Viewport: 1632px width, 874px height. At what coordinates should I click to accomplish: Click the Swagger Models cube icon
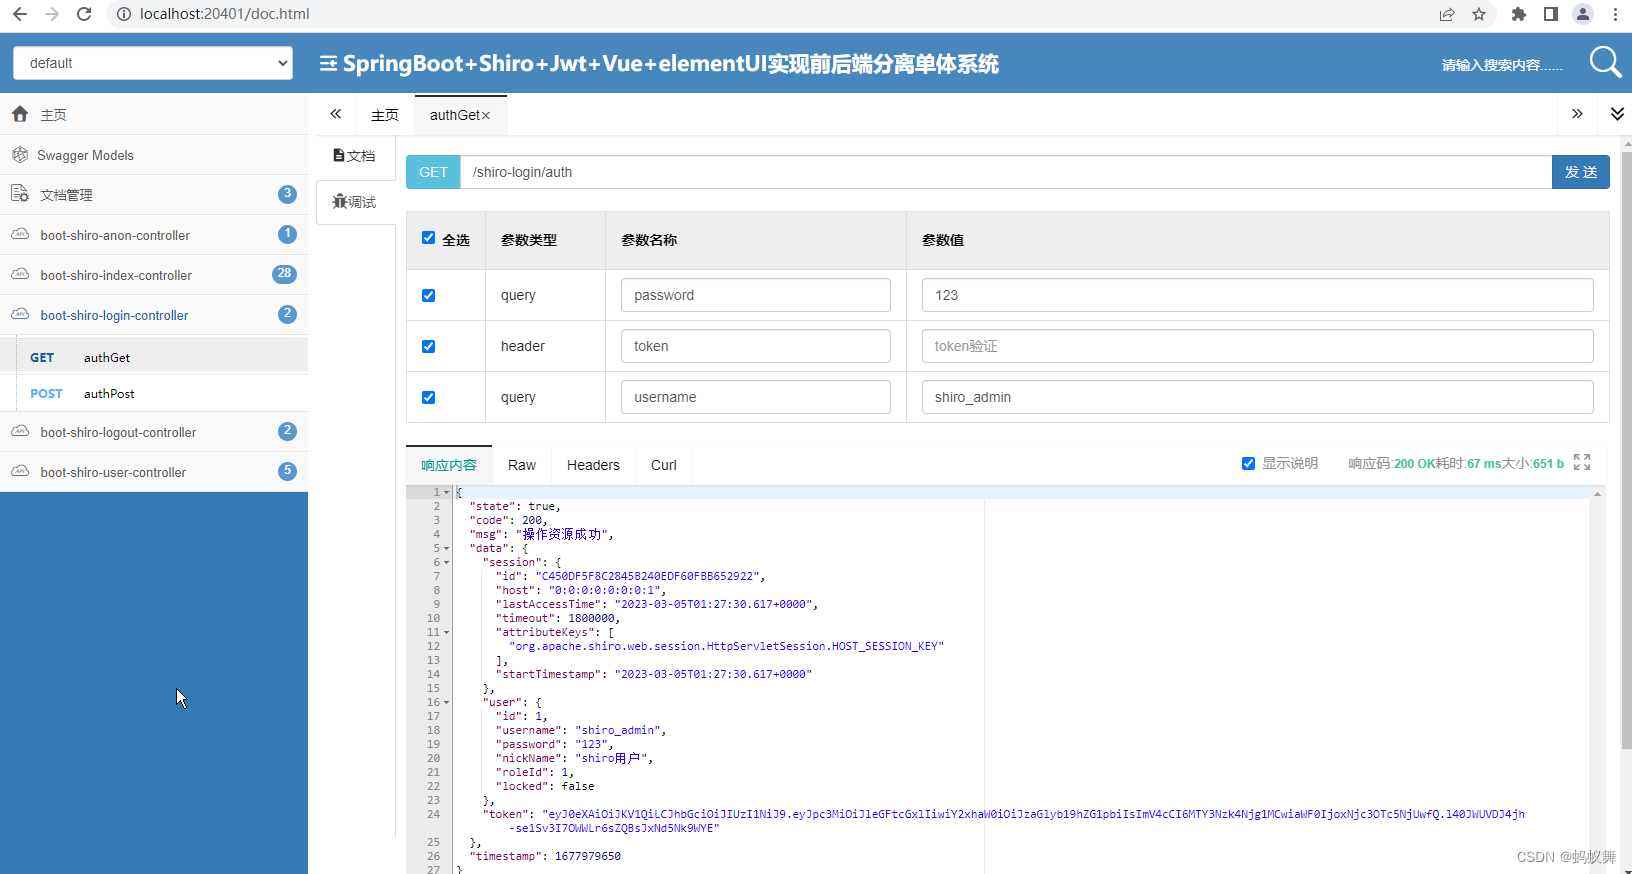click(x=20, y=155)
